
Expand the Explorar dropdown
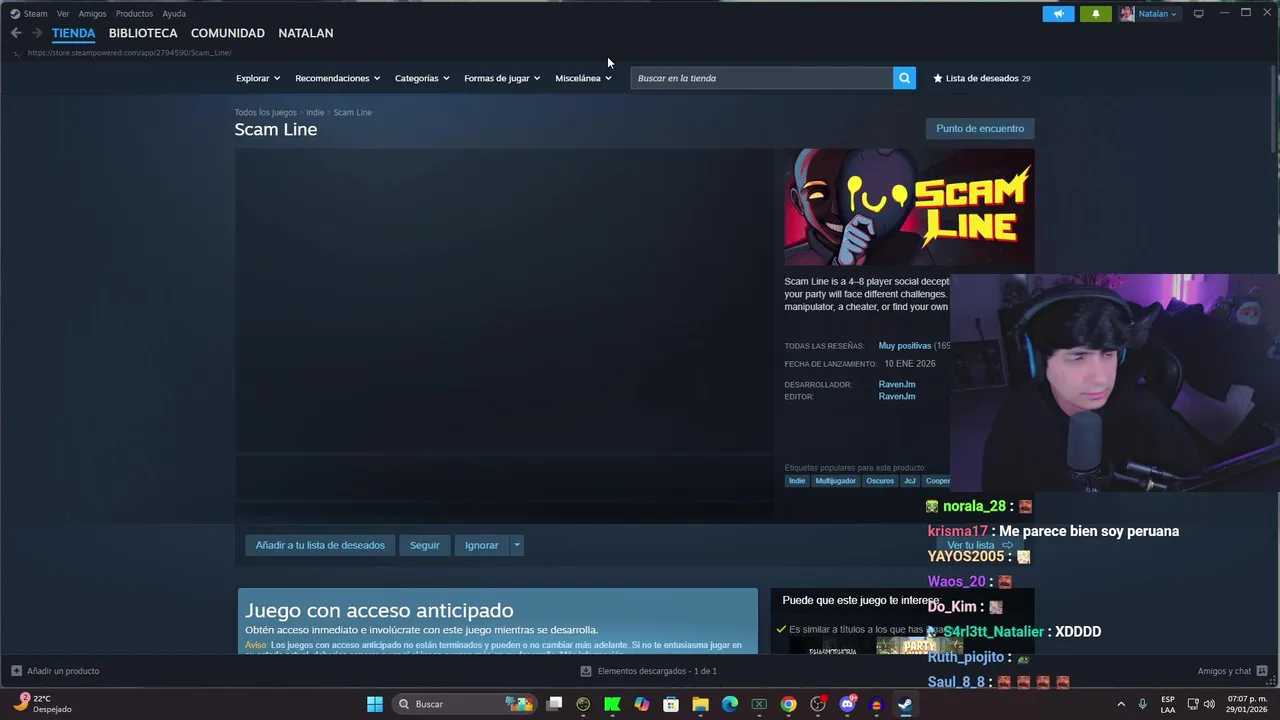(x=258, y=78)
